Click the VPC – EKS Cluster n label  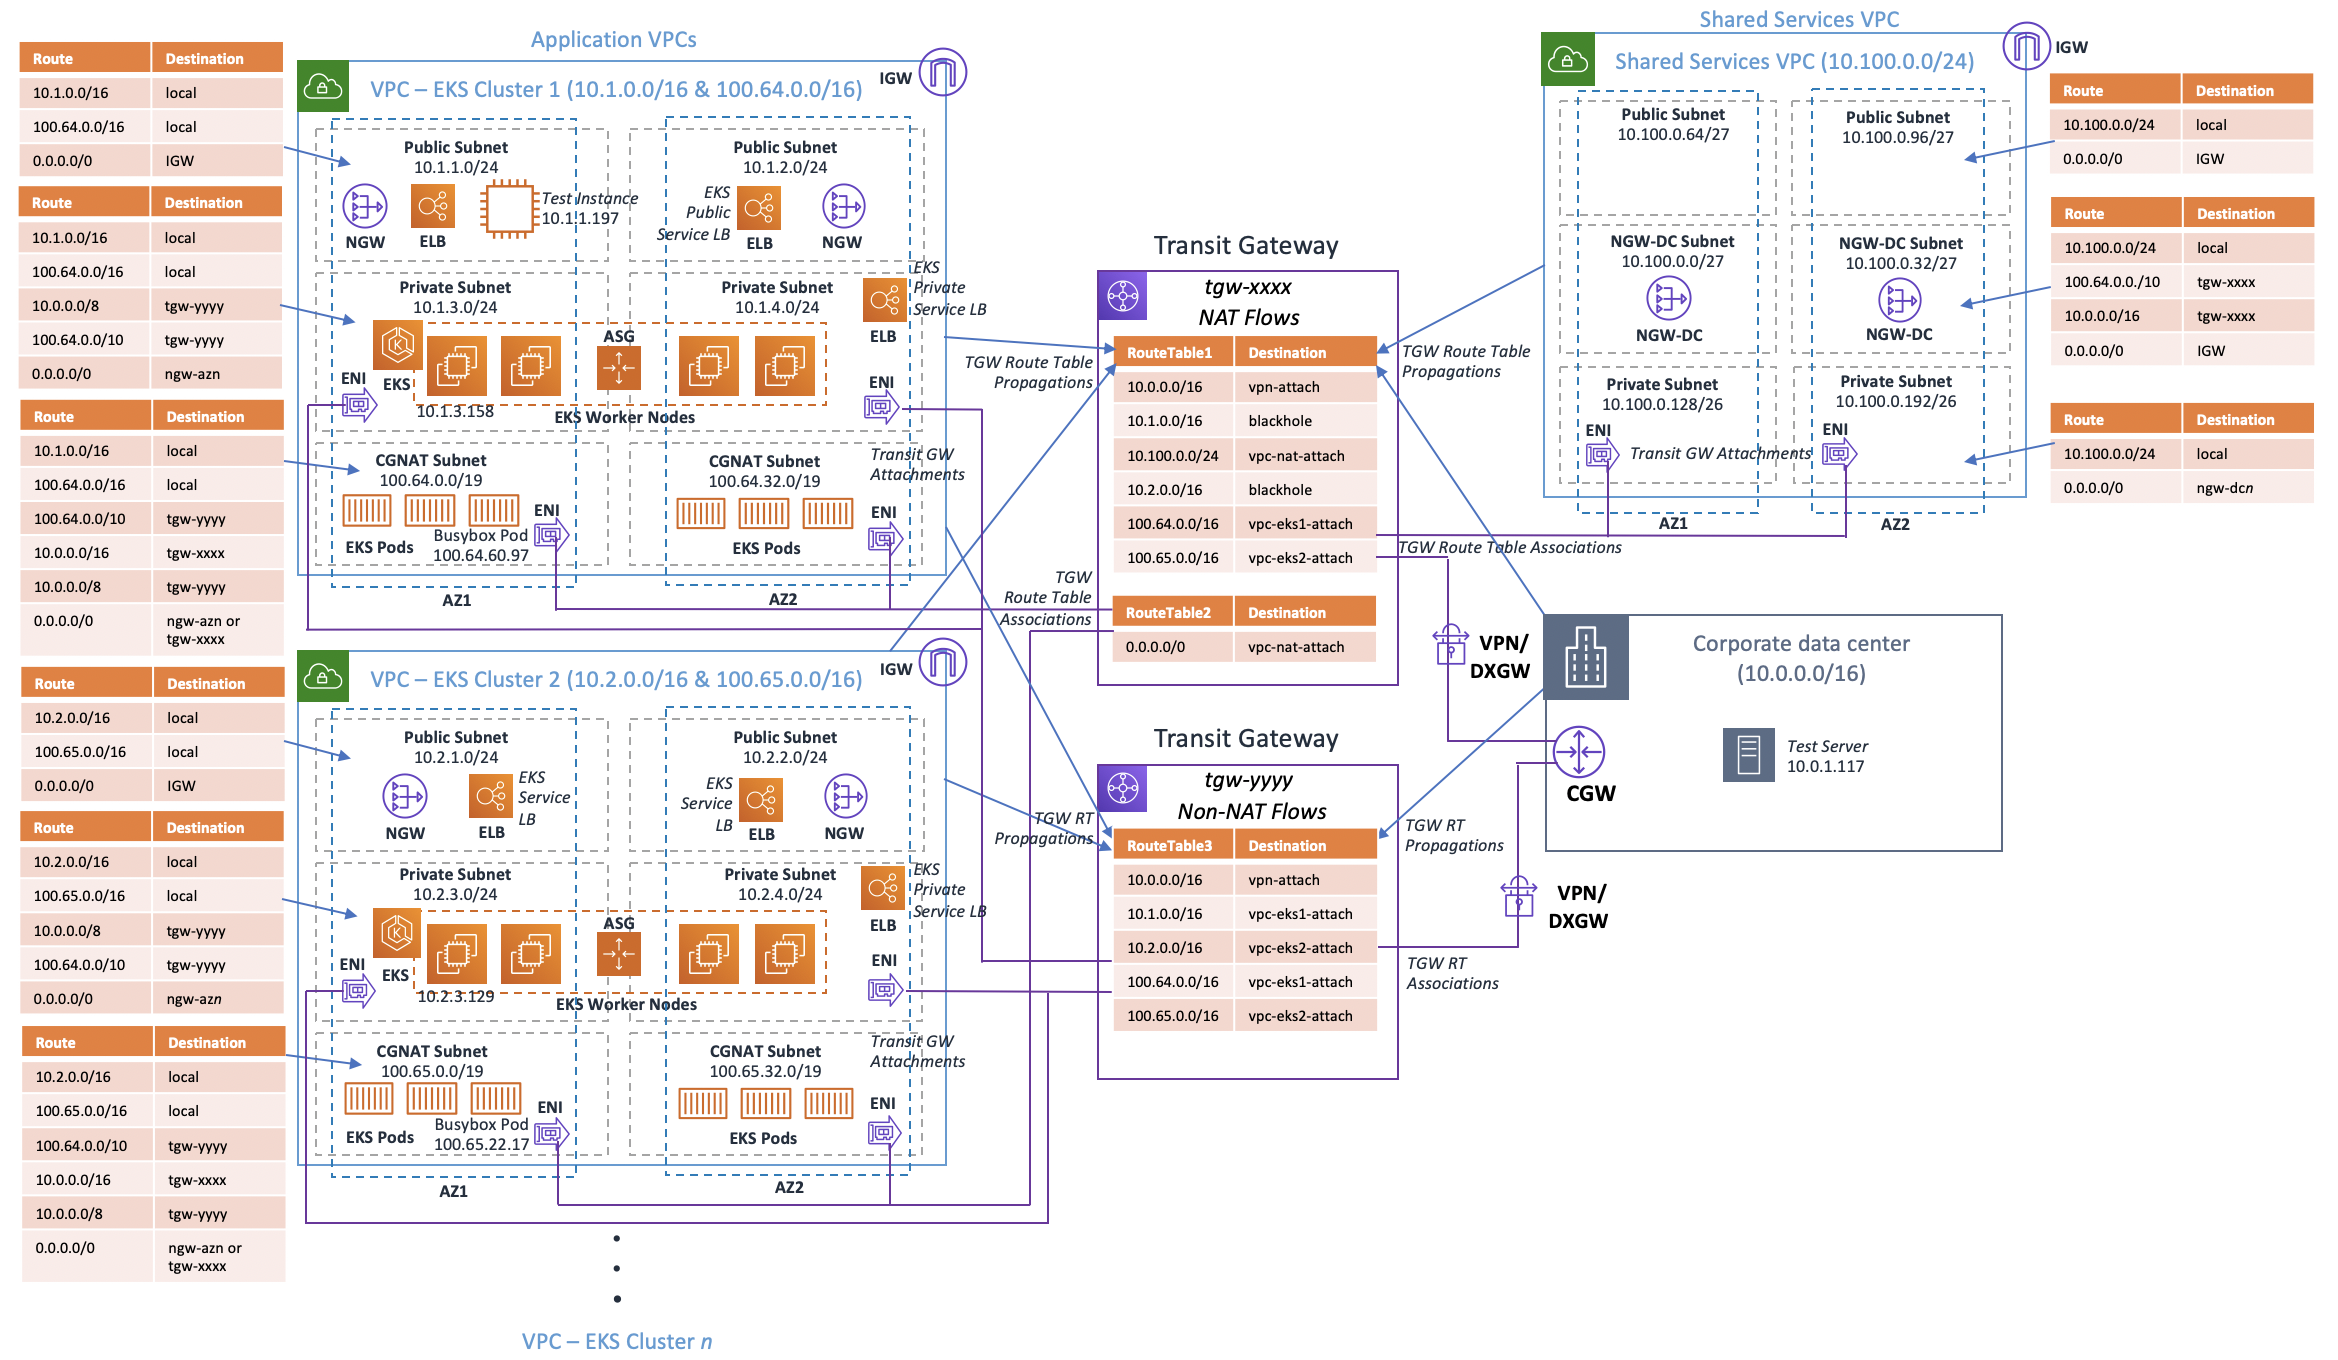pos(616,1341)
